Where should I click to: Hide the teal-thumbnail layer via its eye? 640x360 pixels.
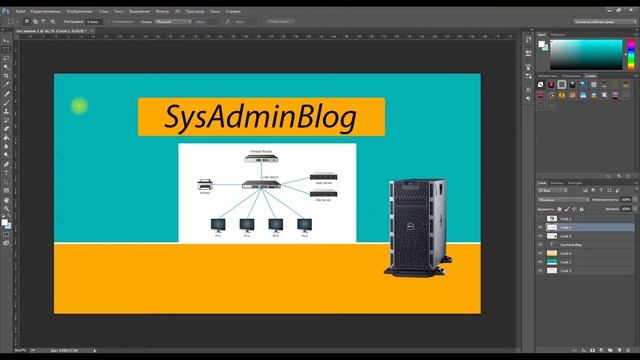tap(540, 262)
